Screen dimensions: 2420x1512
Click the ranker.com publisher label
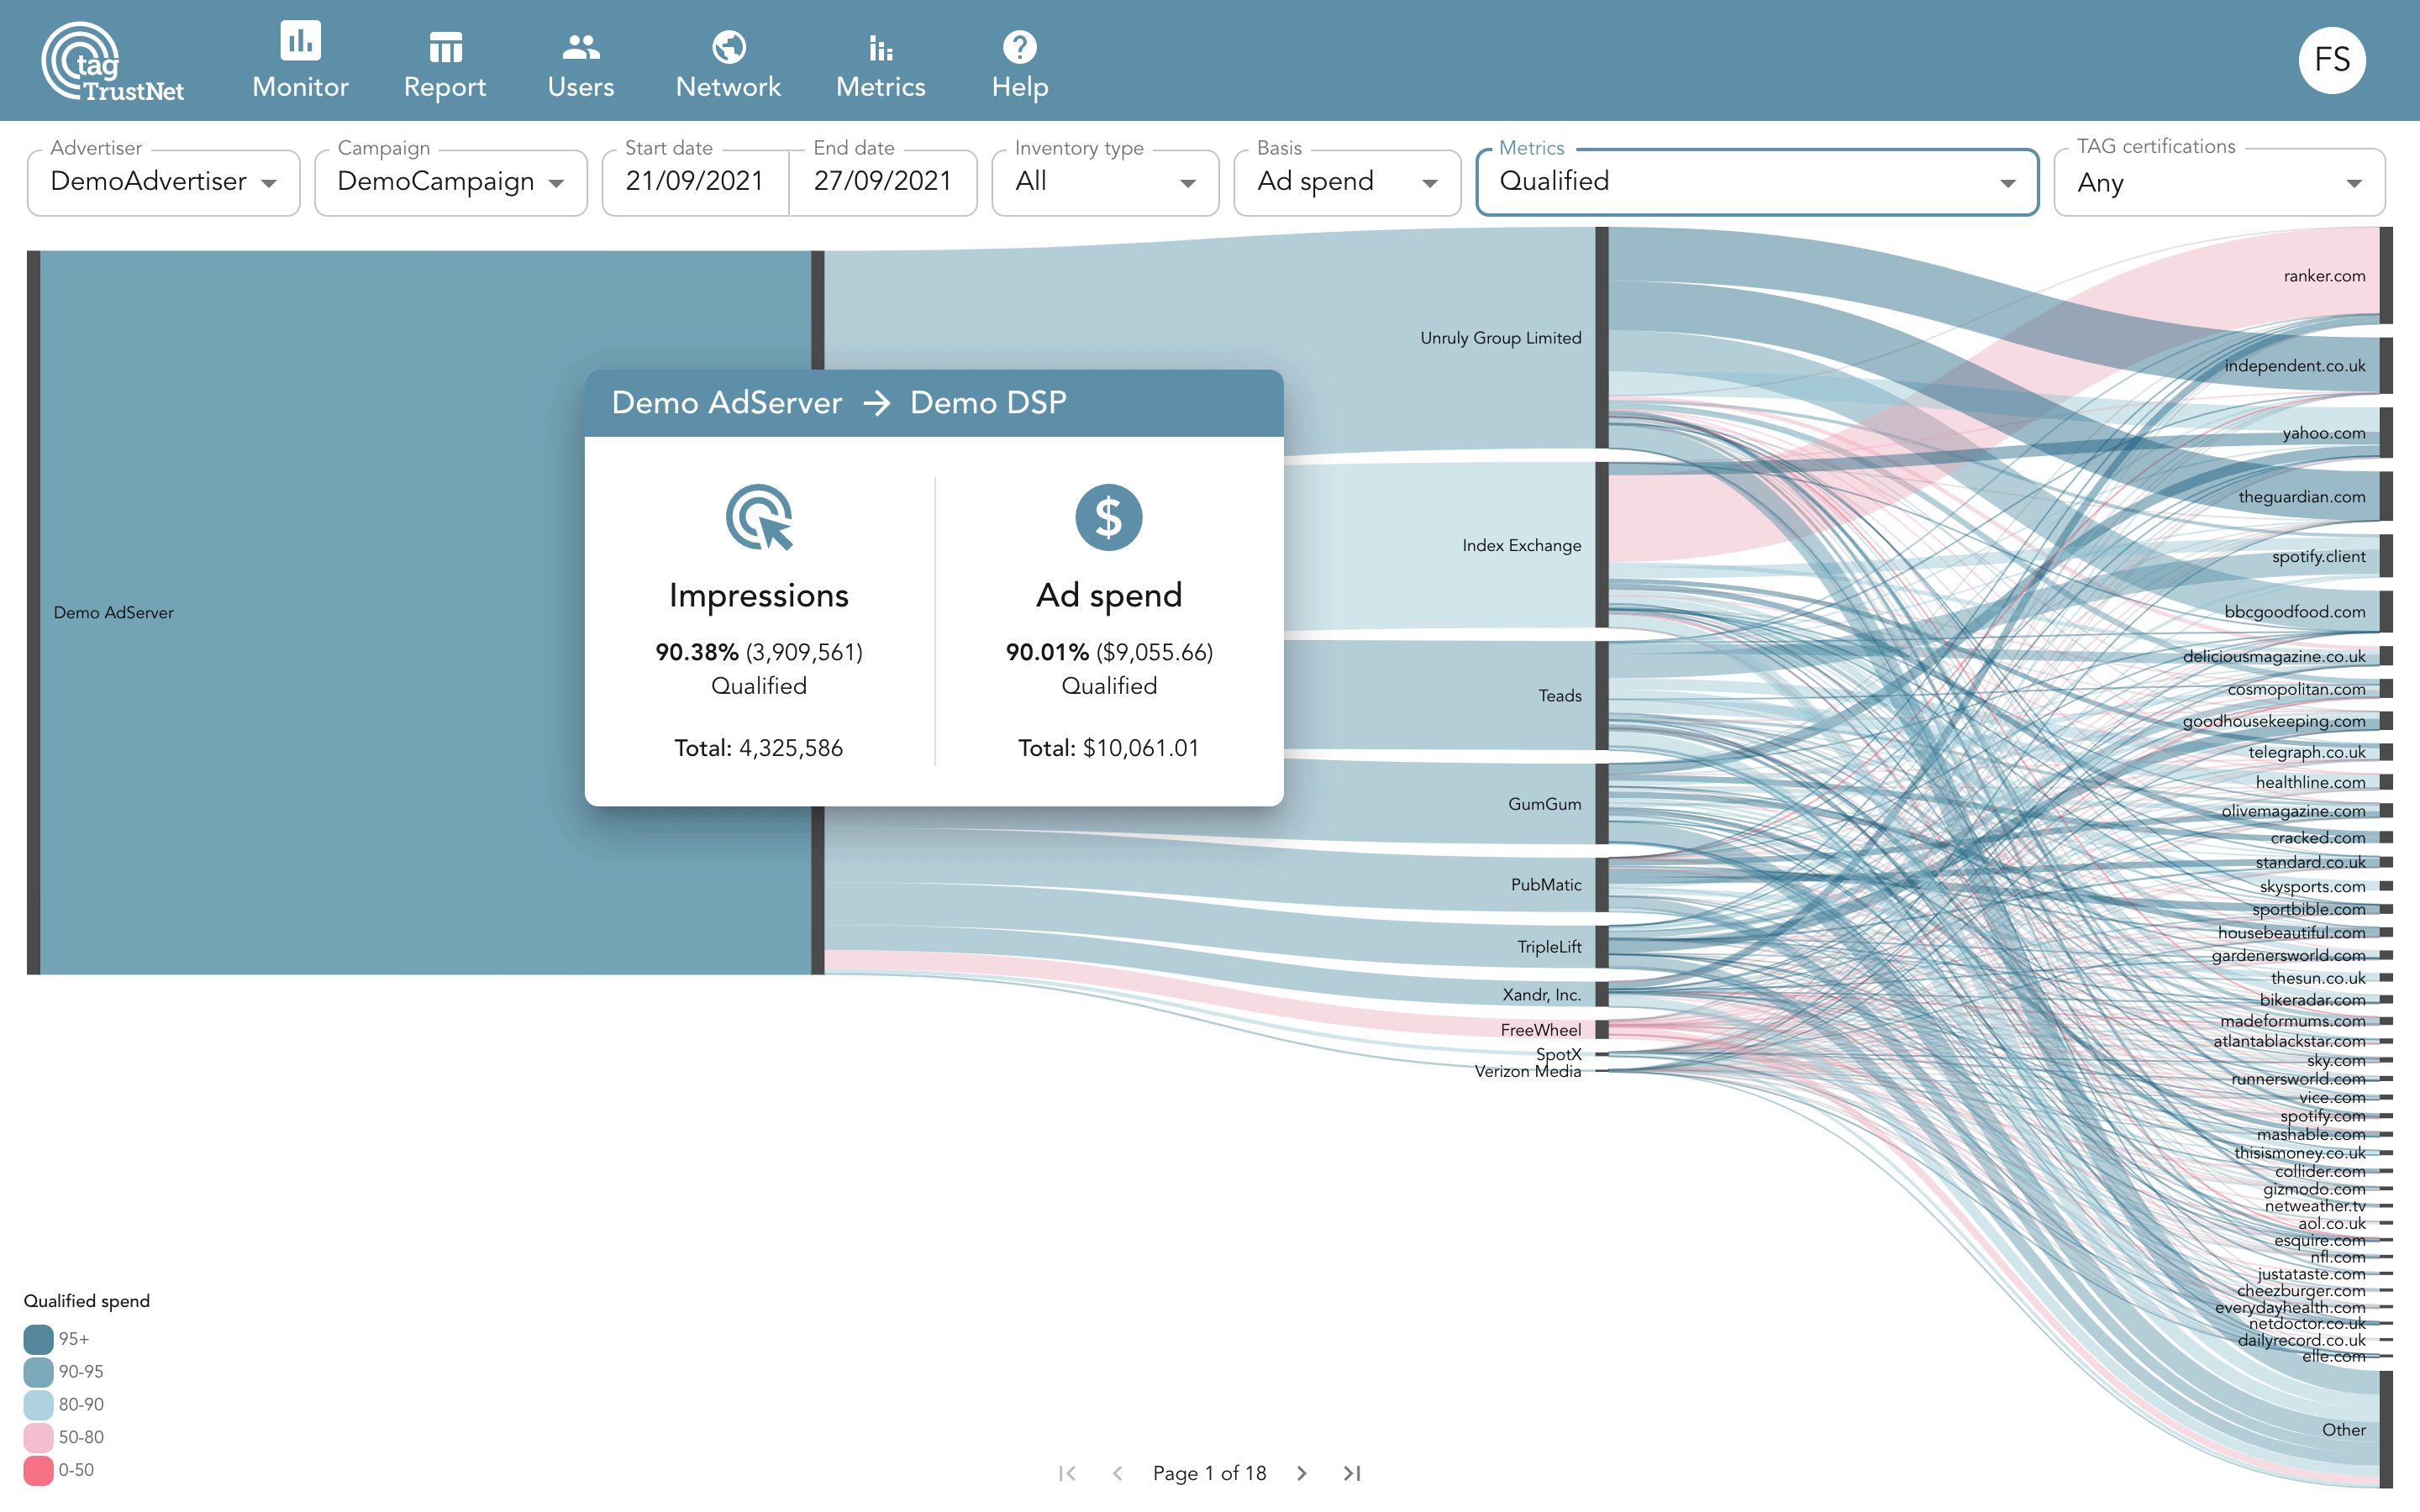point(2324,276)
